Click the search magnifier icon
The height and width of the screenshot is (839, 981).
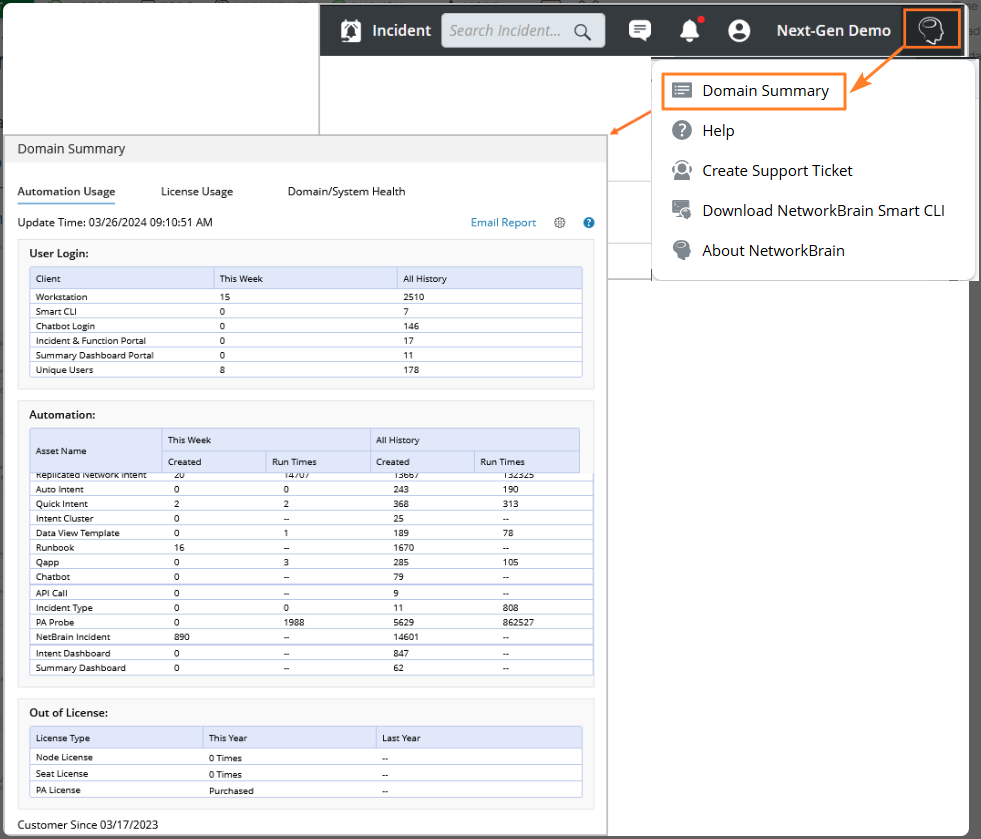point(583,31)
